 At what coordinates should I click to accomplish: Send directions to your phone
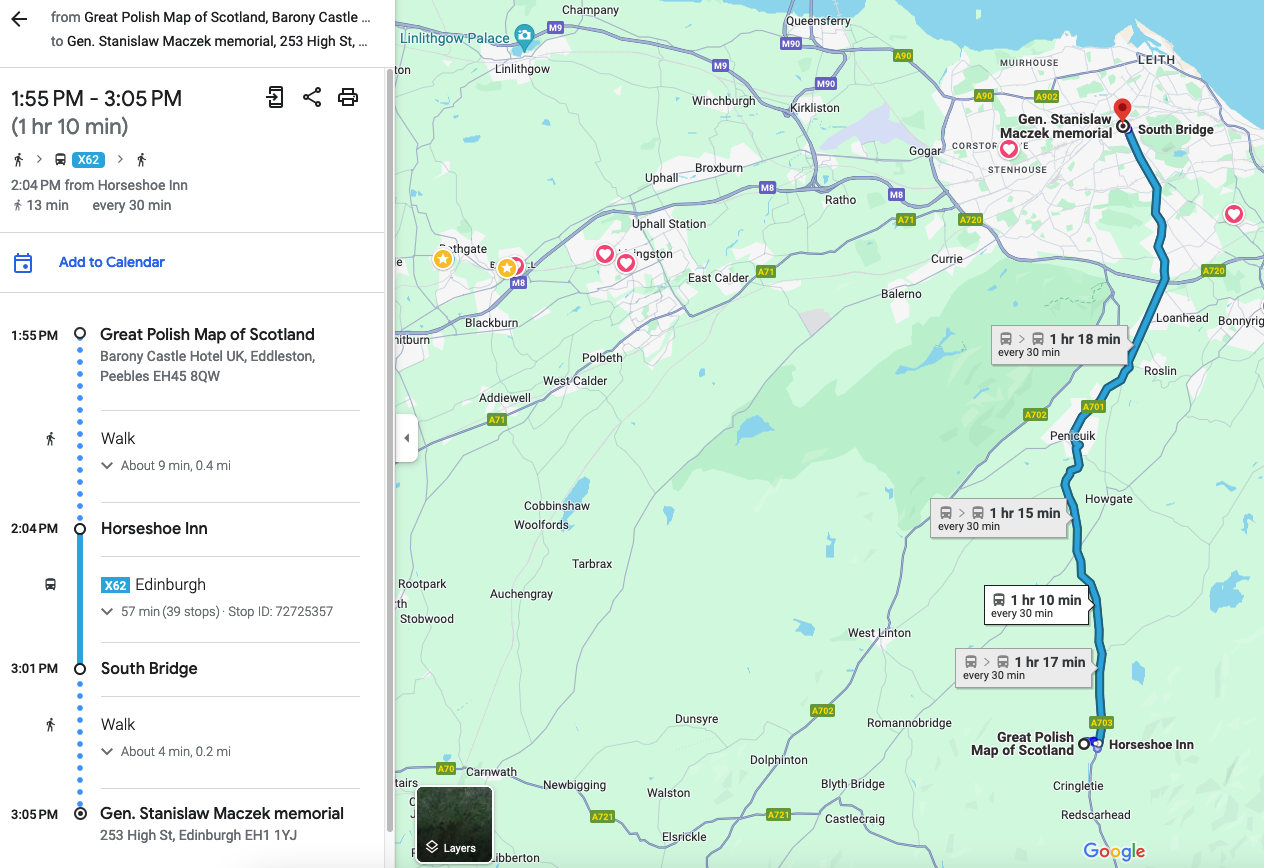click(275, 97)
